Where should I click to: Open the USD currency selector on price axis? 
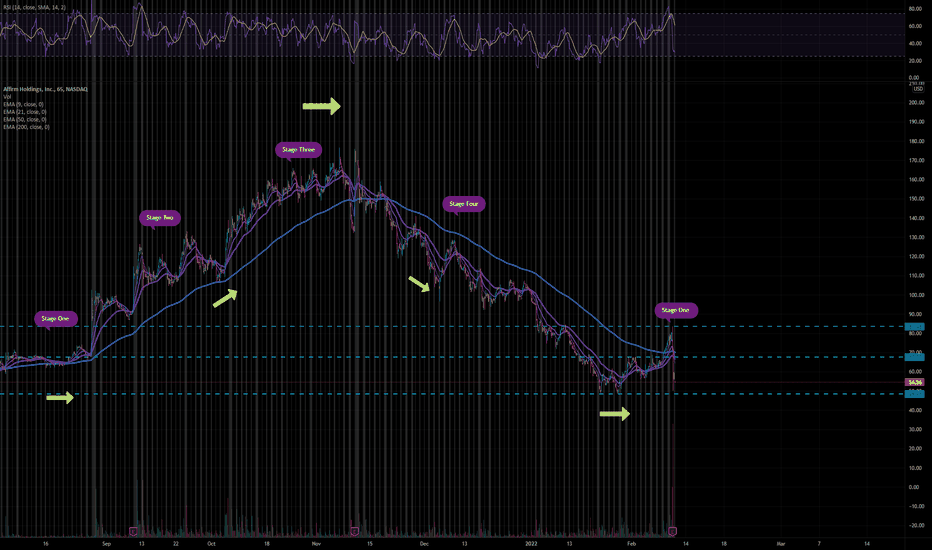pos(918,89)
